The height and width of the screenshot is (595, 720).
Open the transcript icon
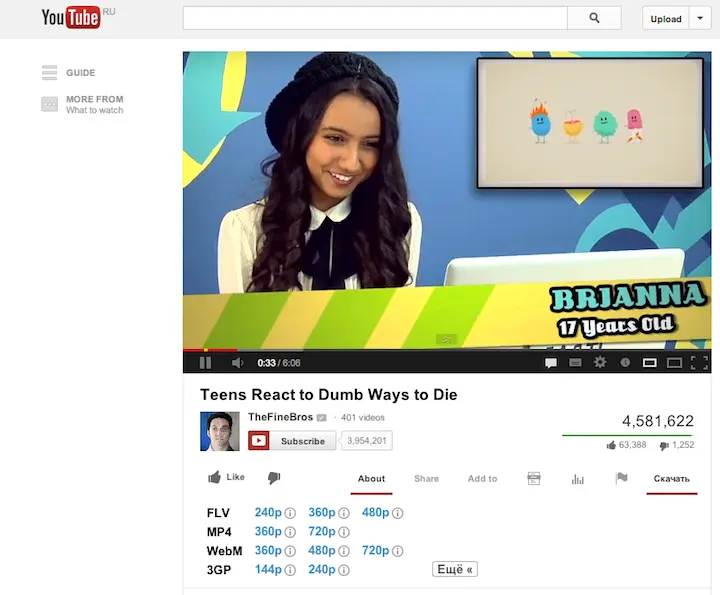point(534,479)
